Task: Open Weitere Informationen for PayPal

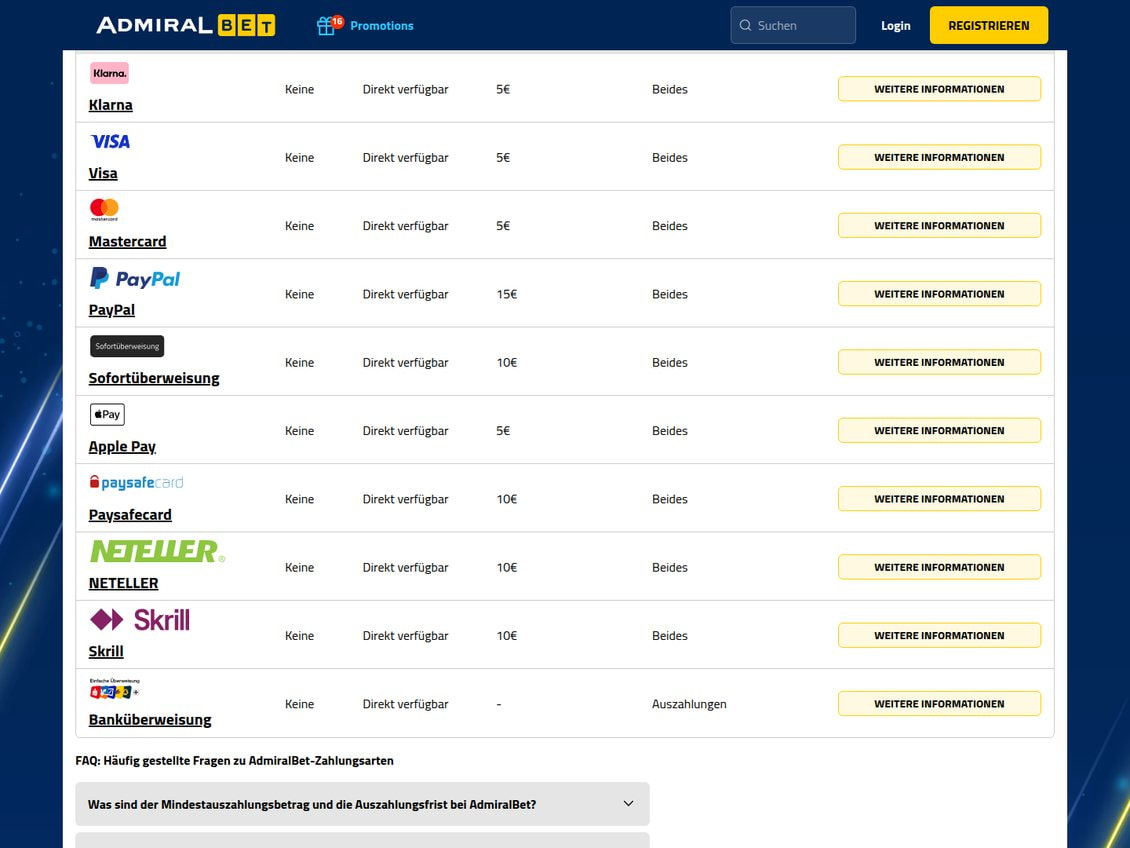Action: coord(939,294)
